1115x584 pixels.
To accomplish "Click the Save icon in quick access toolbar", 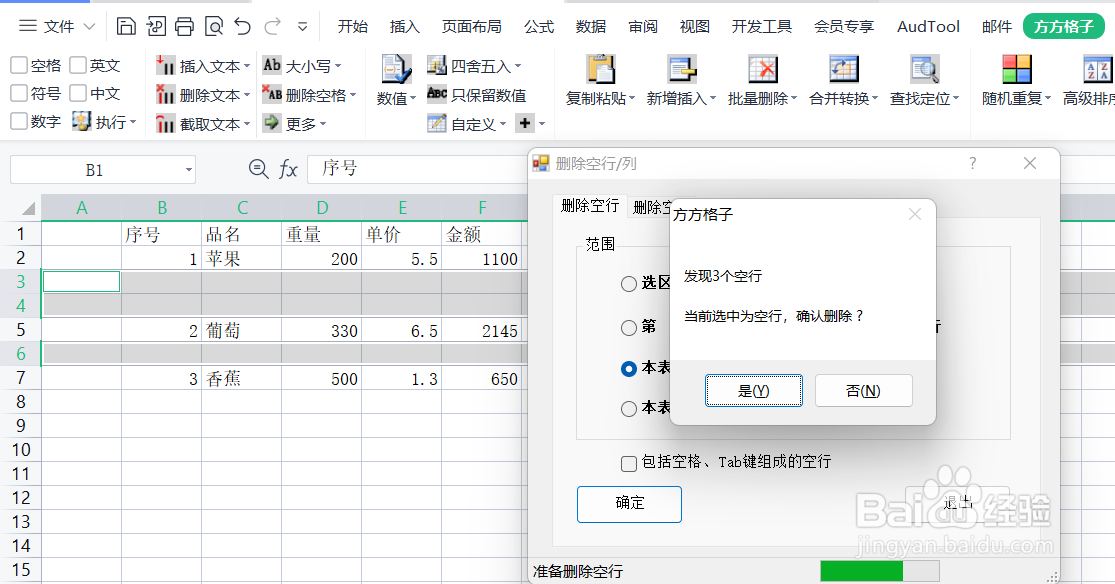I will pyautogui.click(x=126, y=26).
